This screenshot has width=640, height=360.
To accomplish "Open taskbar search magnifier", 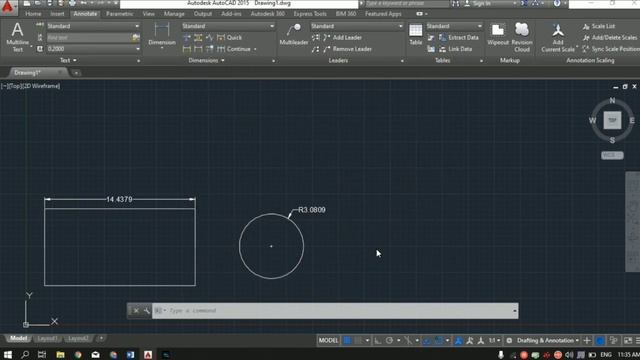I will (25, 355).
